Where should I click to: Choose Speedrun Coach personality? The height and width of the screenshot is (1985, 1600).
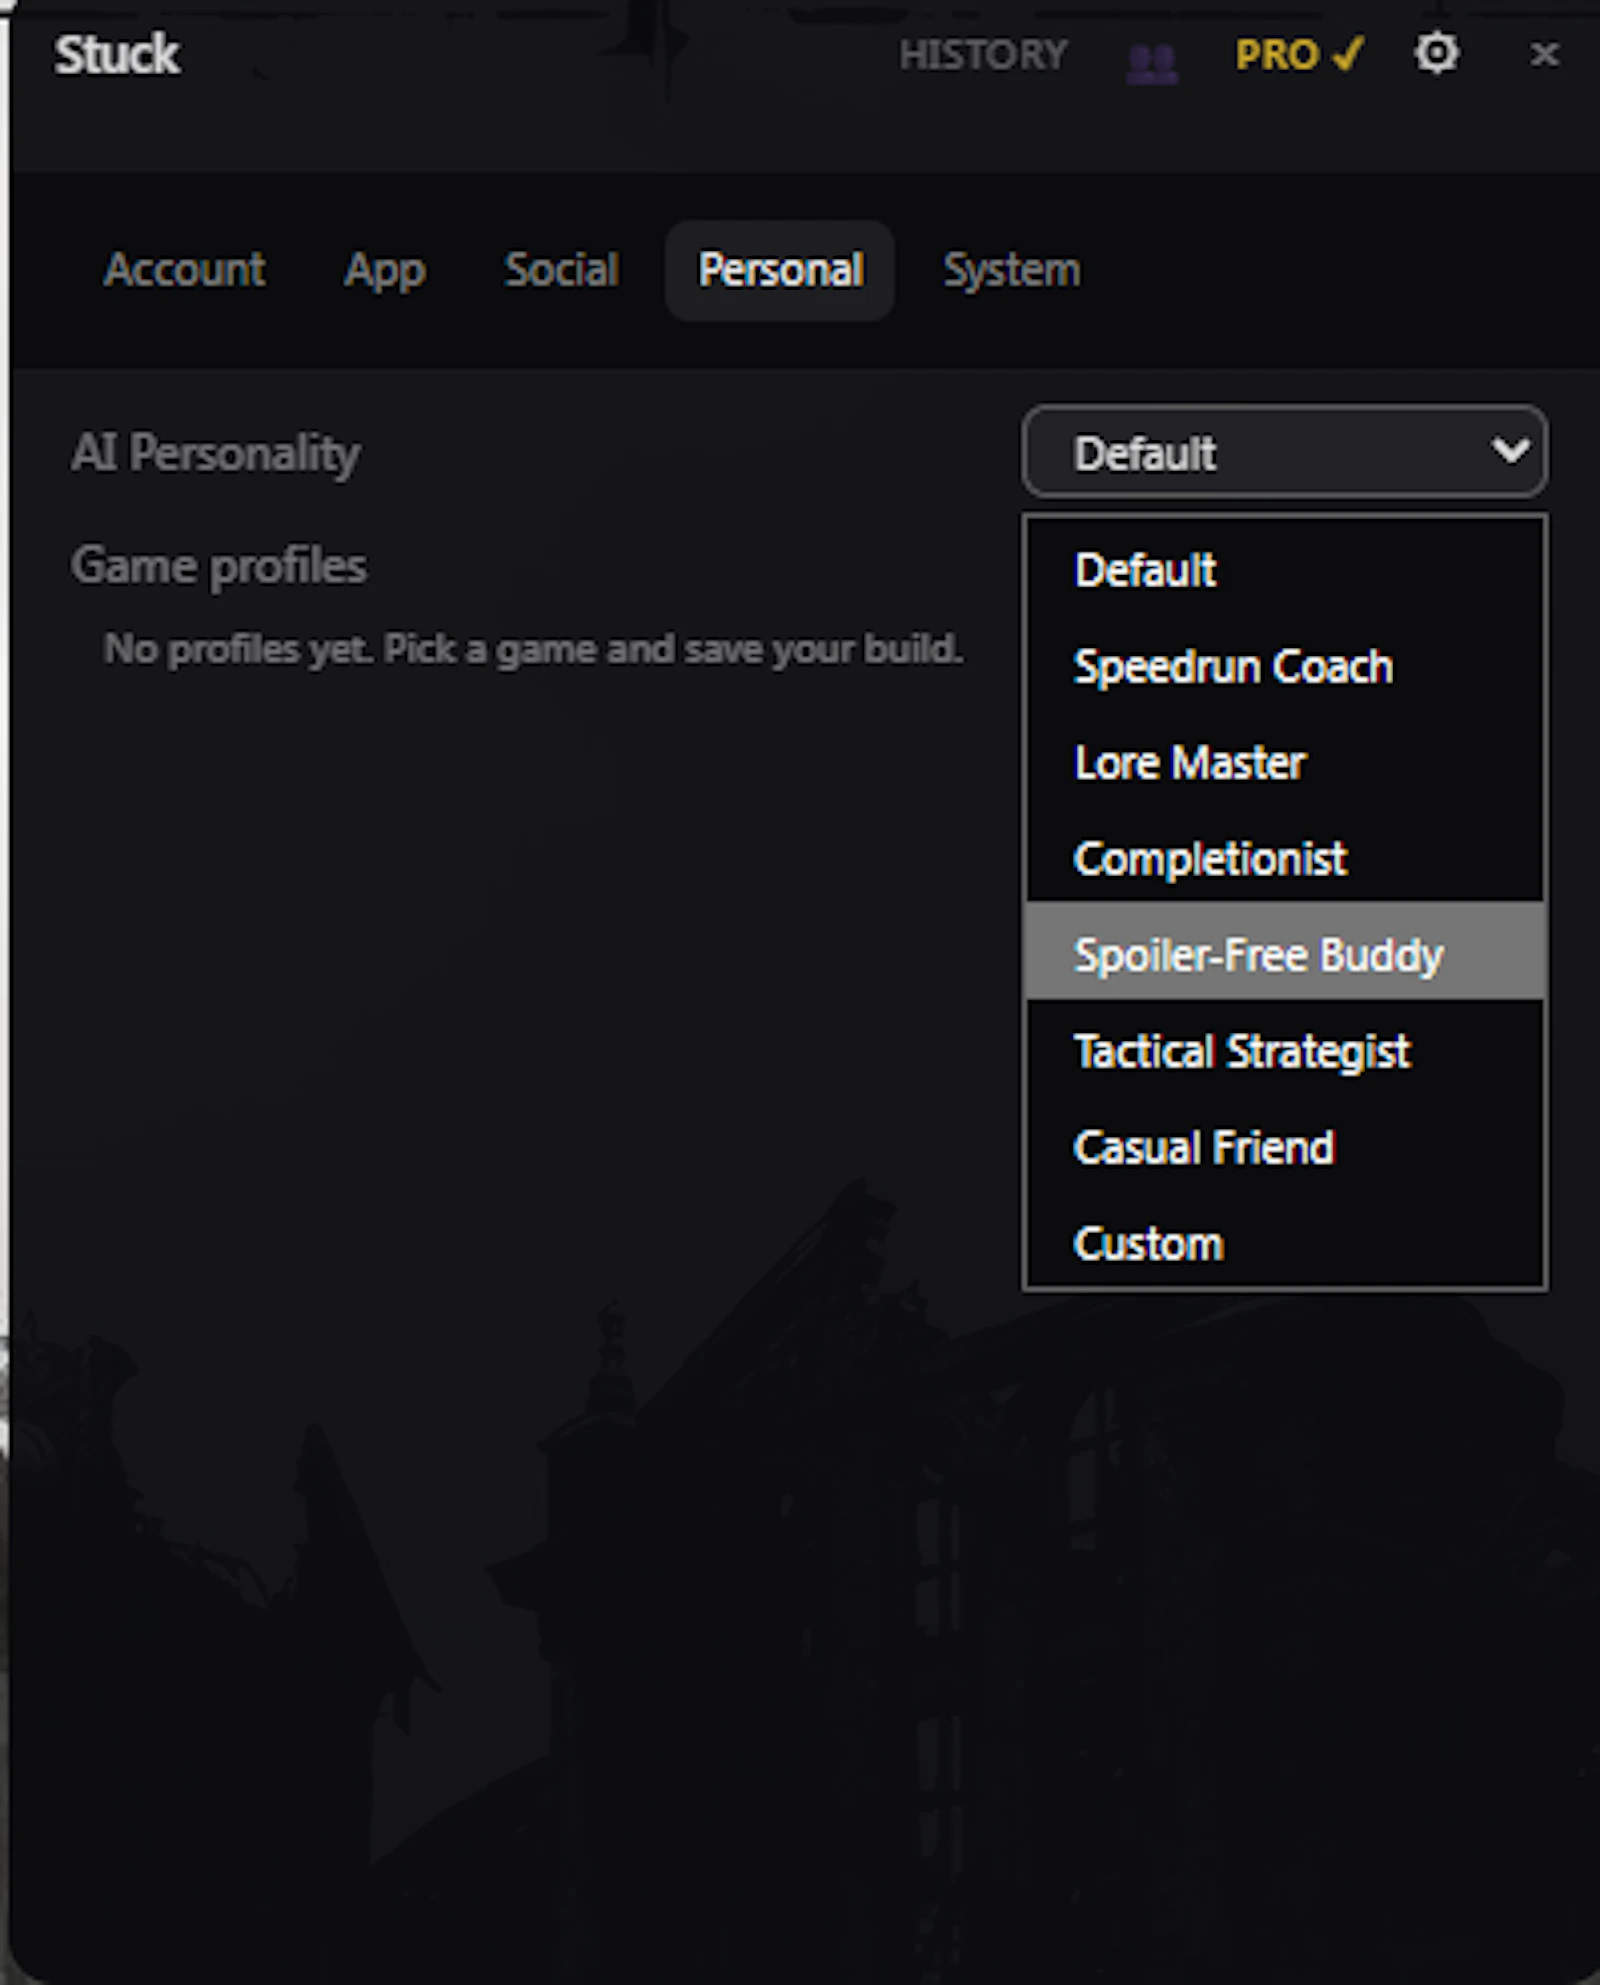coord(1285,666)
